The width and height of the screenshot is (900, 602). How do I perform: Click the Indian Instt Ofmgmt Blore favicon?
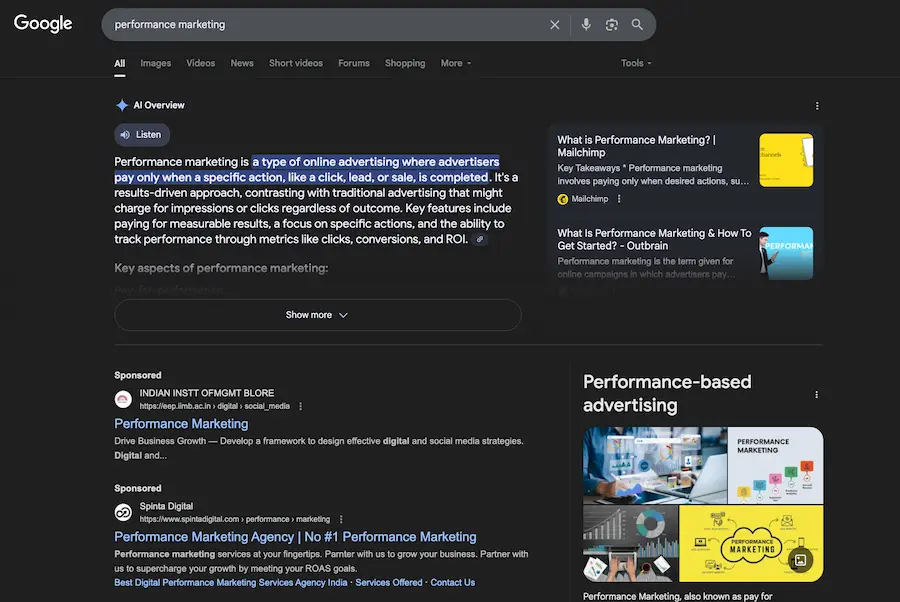point(123,399)
